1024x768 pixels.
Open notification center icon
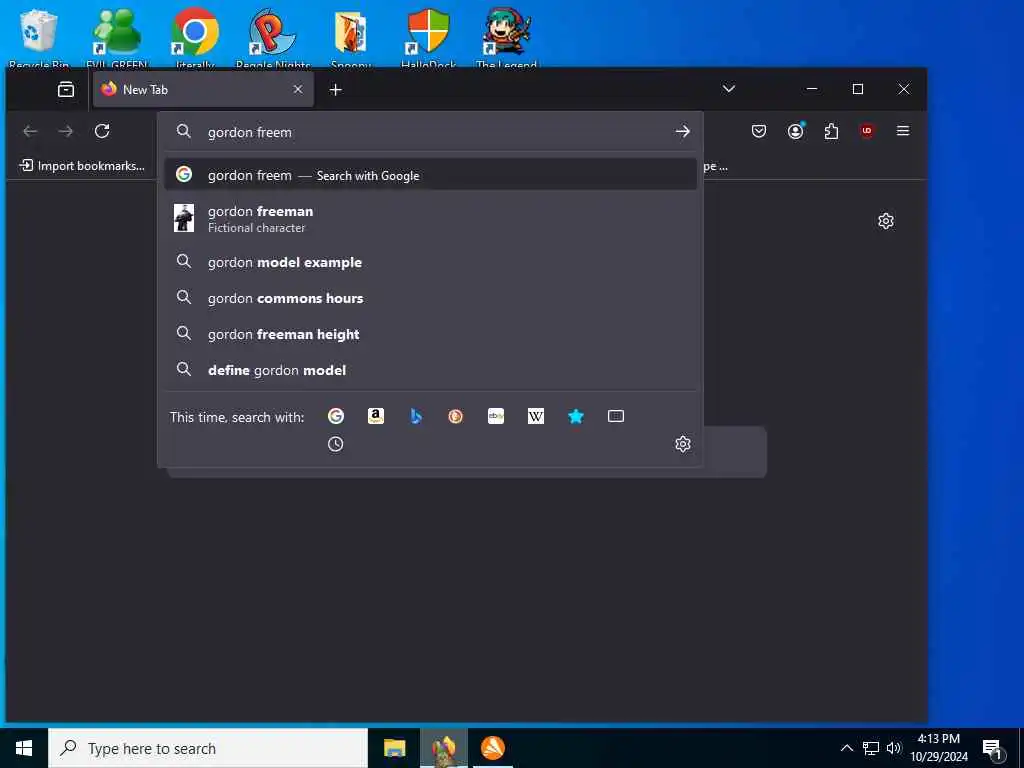click(993, 749)
